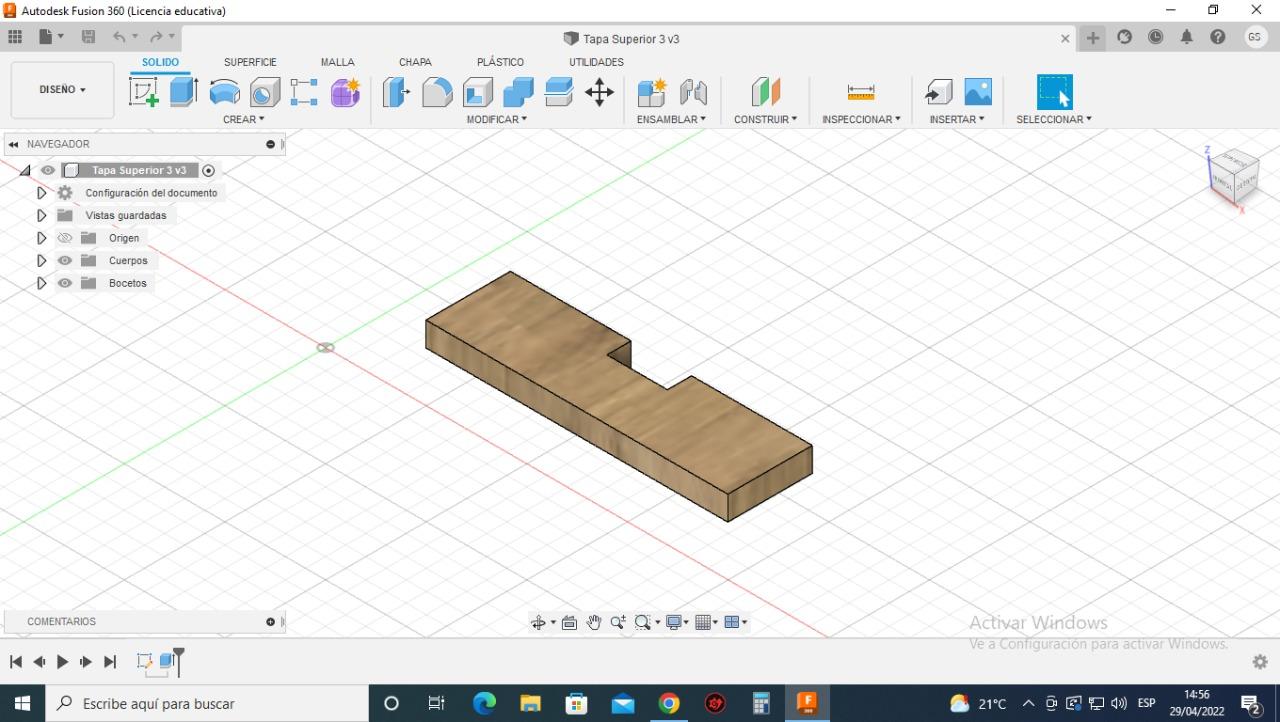Open the CREAR dropdown menu

244,119
